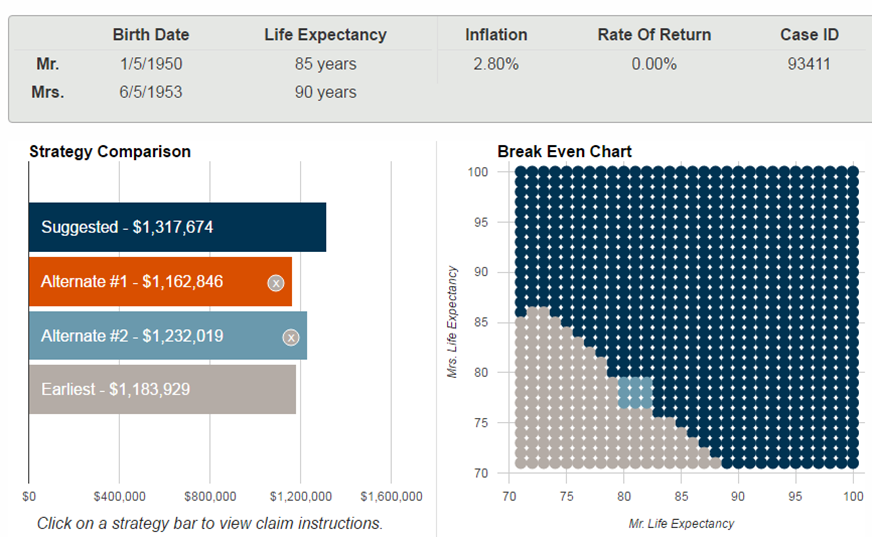Click the 0.00% rate of return value
This screenshot has height=537, width=872.
click(654, 64)
